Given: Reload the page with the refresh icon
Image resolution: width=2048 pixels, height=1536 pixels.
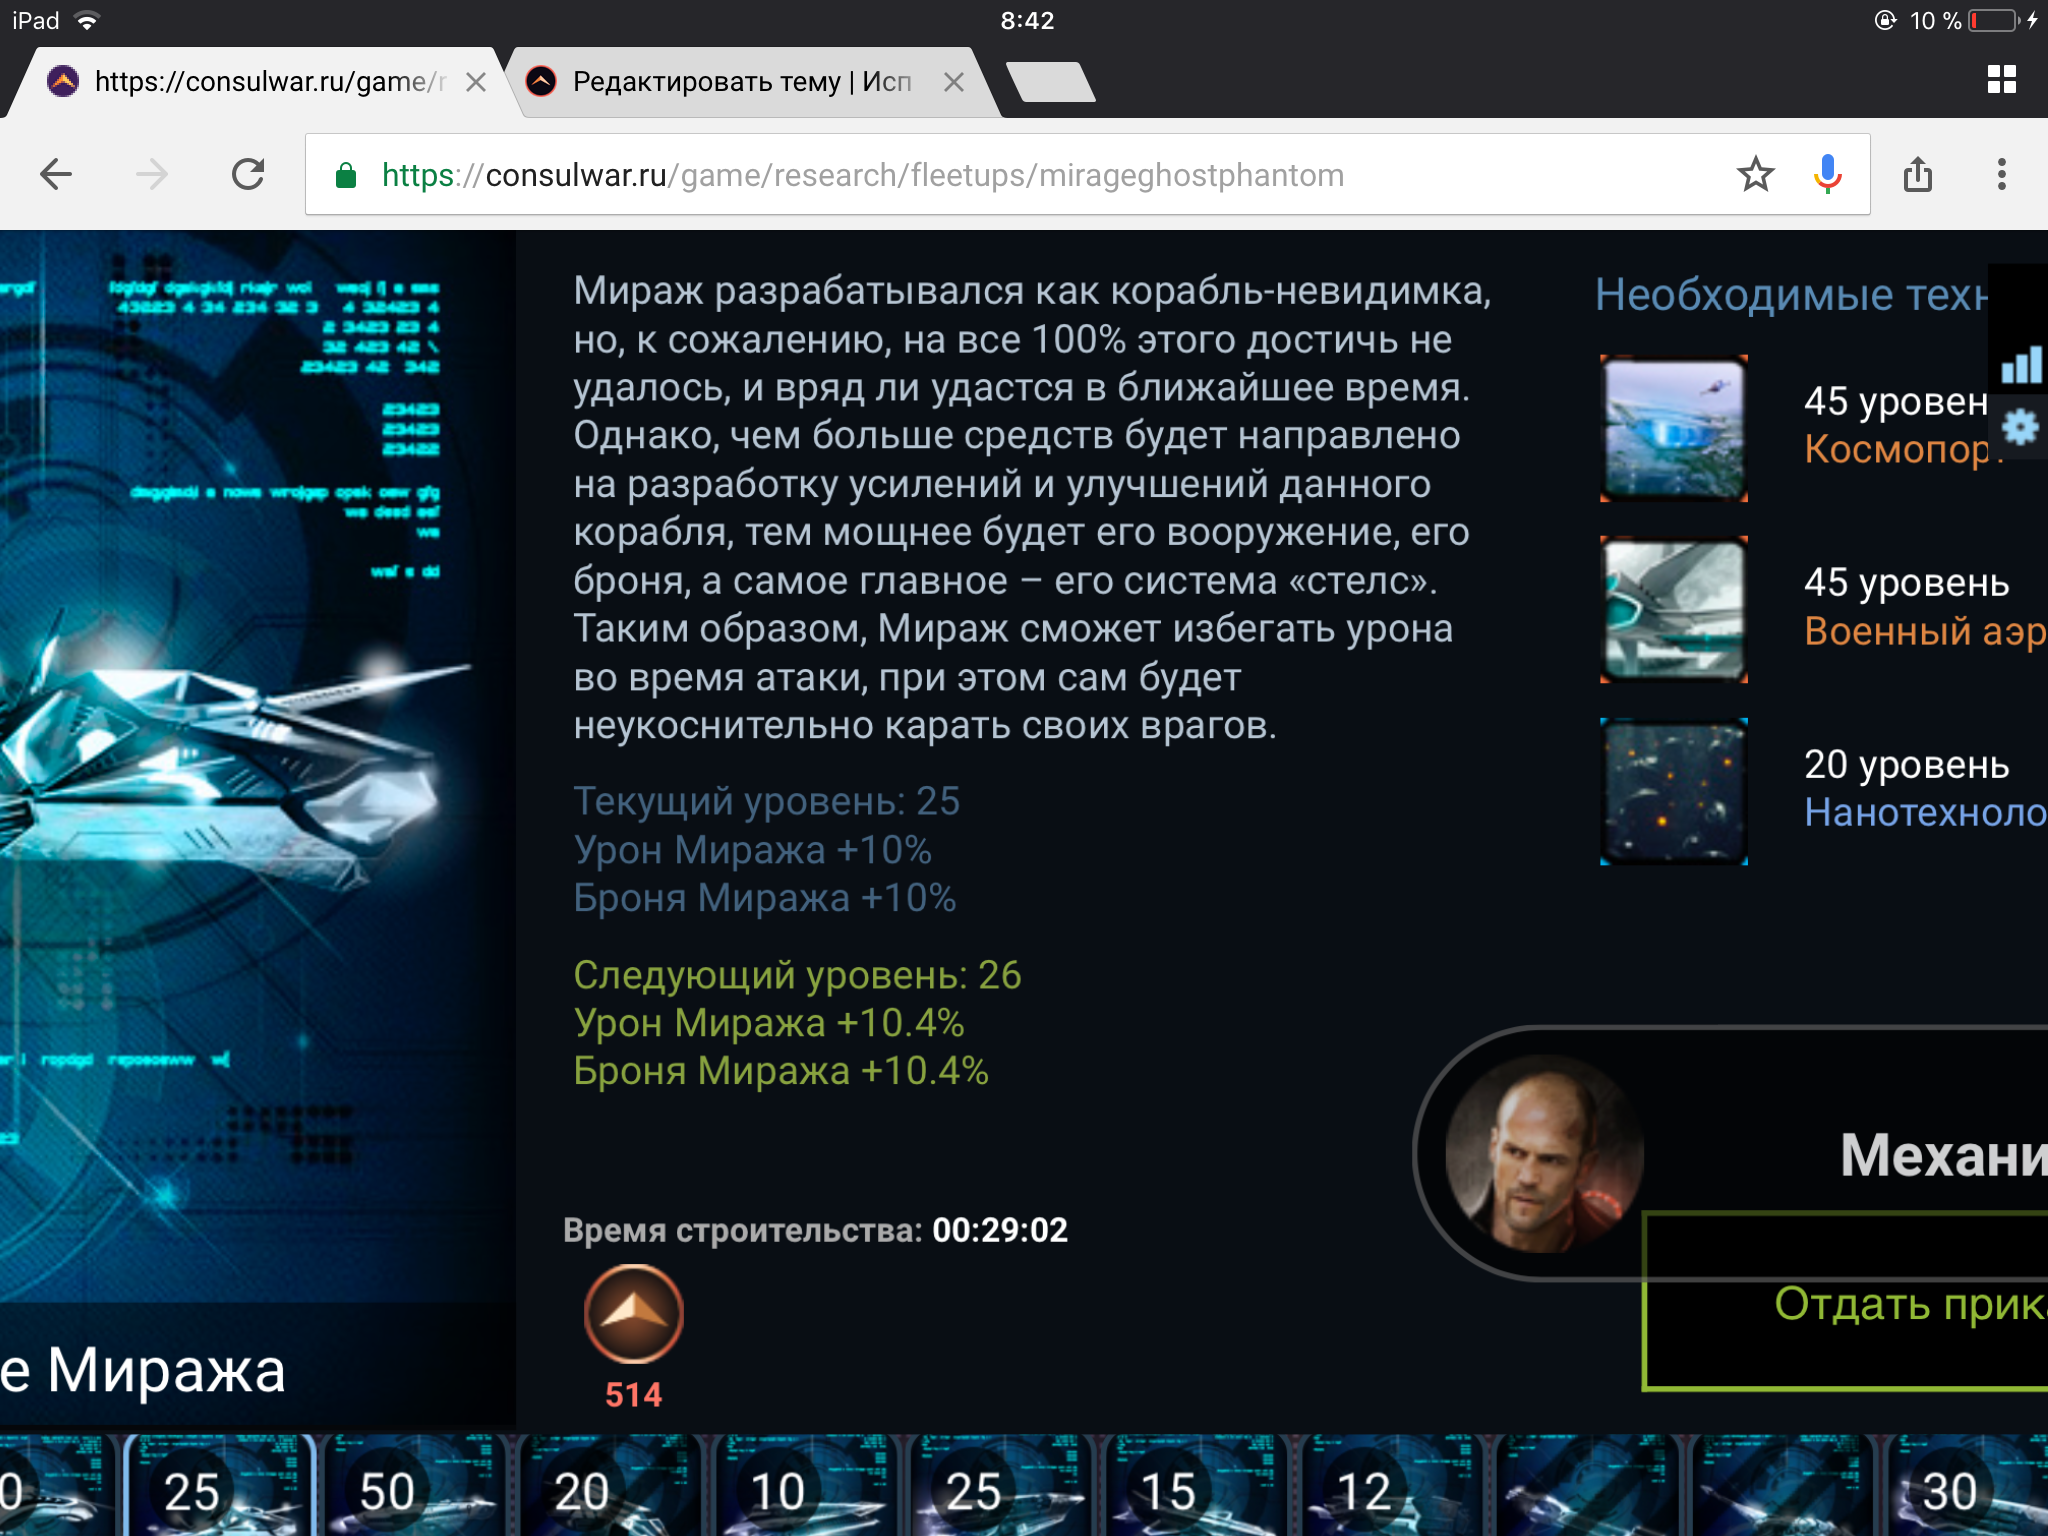Looking at the screenshot, I should pyautogui.click(x=248, y=175).
